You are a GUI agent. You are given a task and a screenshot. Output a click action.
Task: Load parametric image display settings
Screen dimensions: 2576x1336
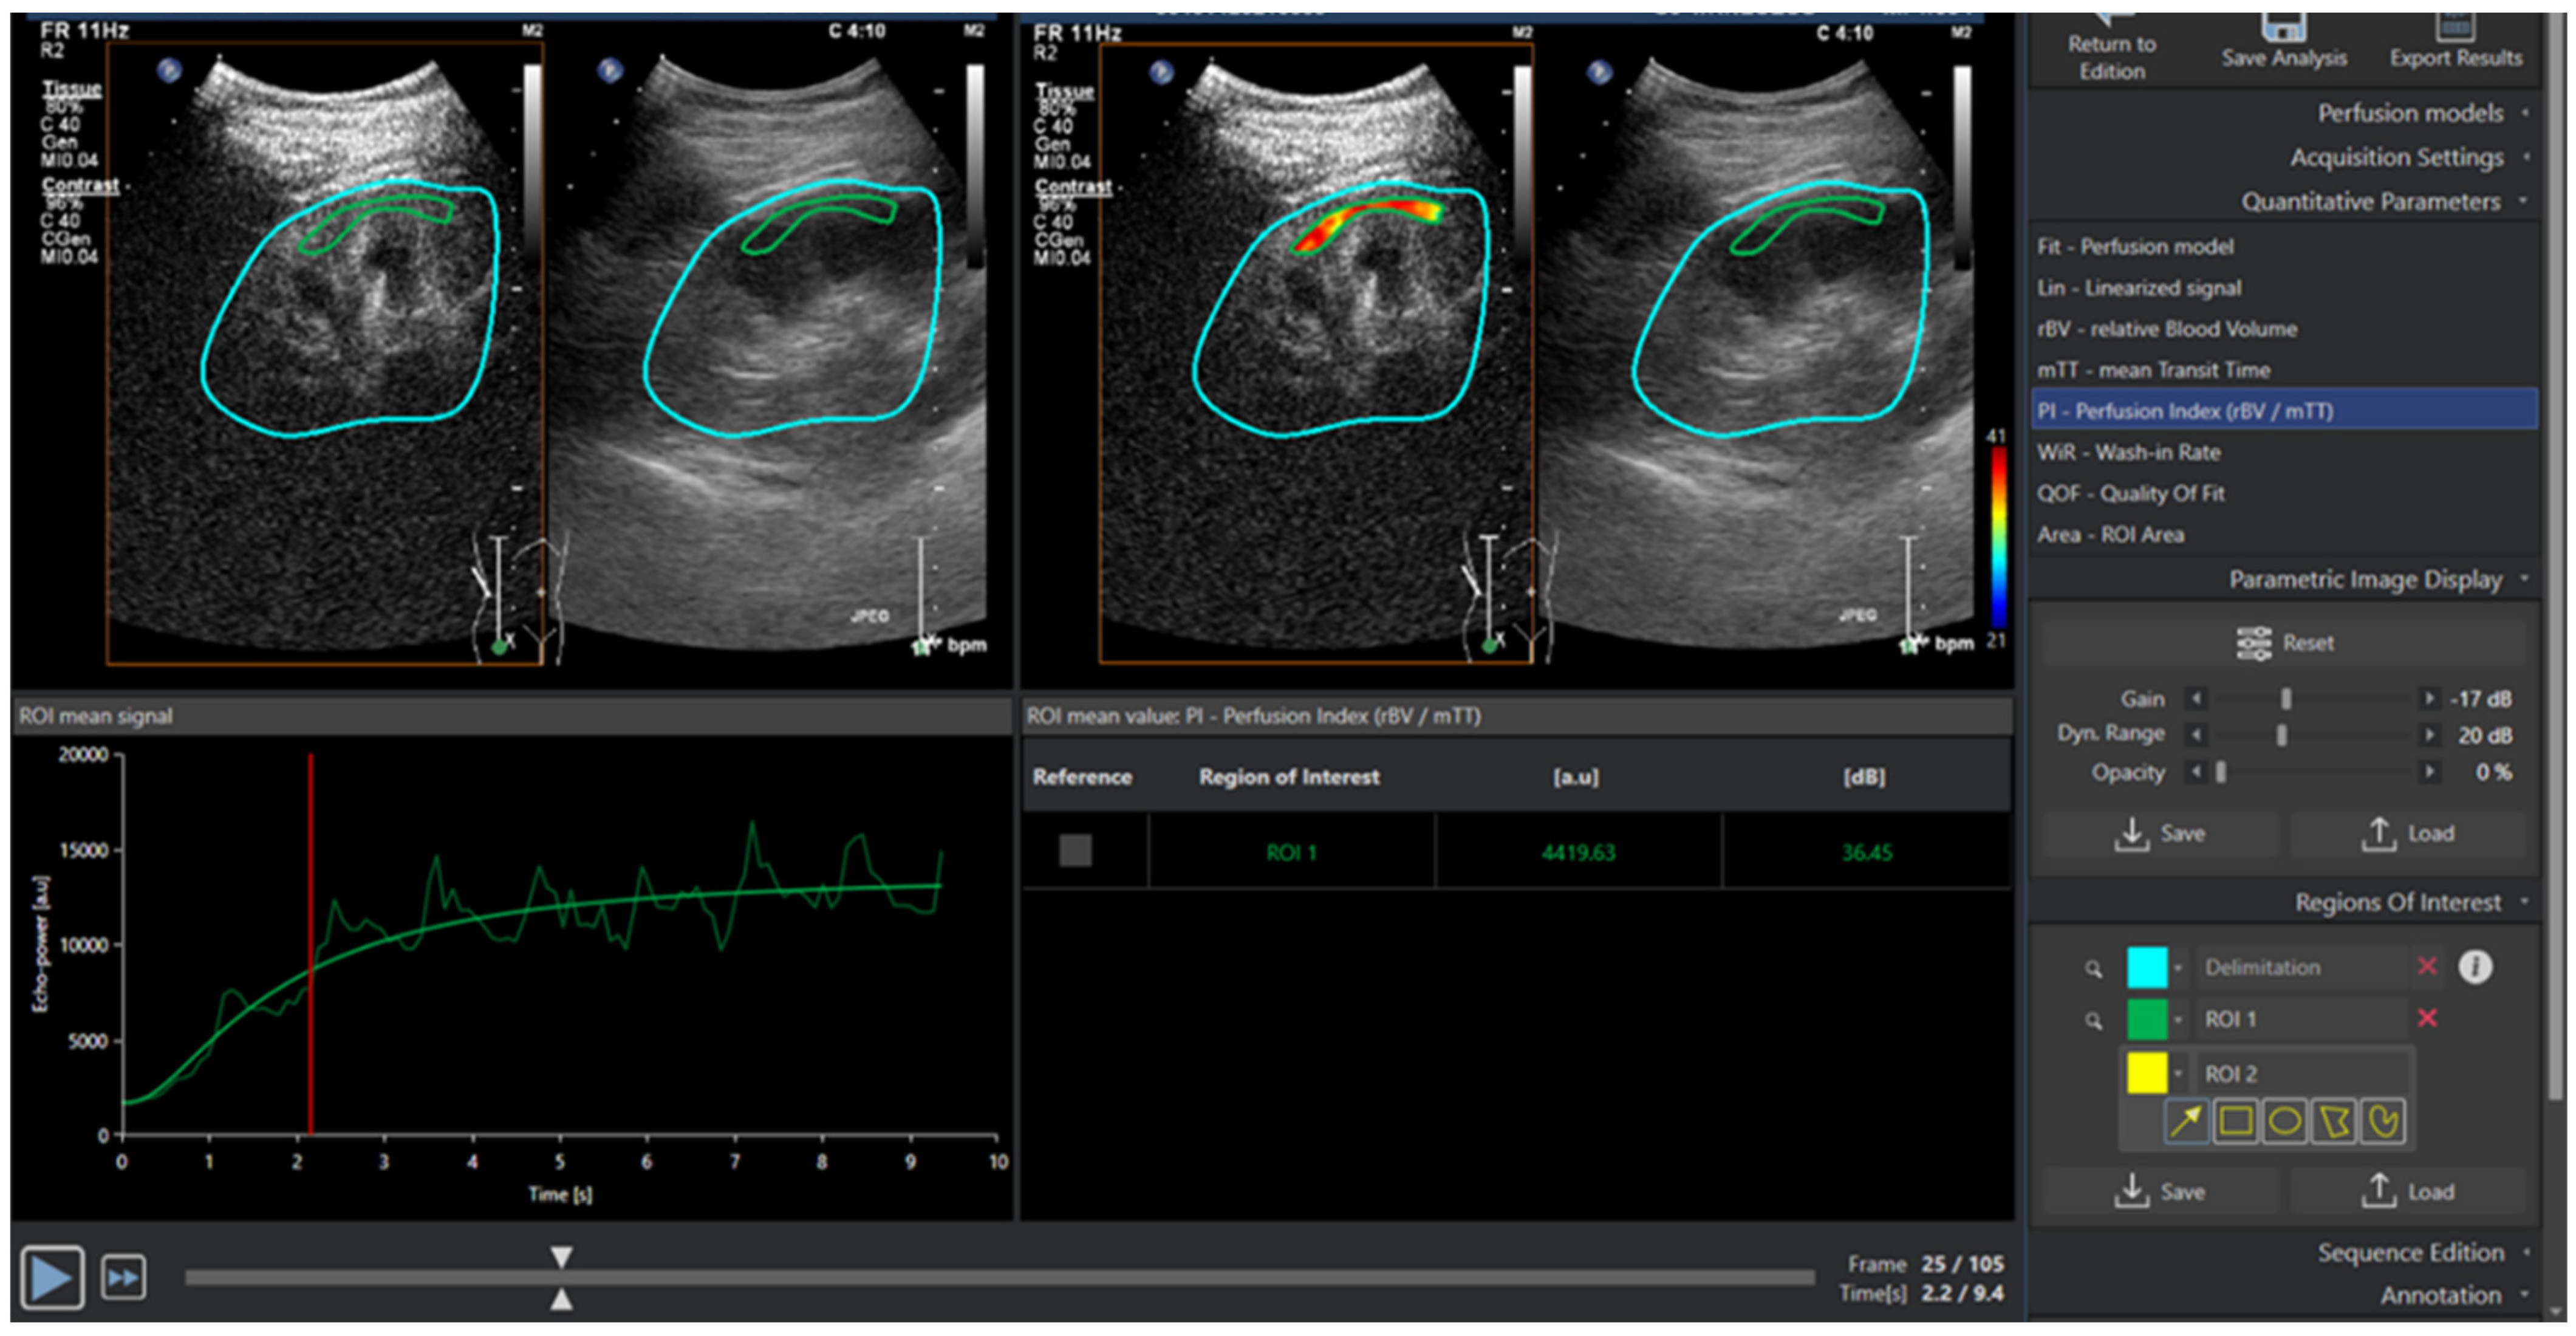(2408, 833)
